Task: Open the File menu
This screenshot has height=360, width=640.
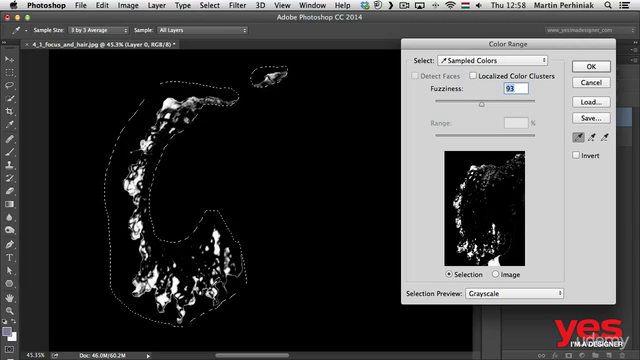Action: click(80, 5)
